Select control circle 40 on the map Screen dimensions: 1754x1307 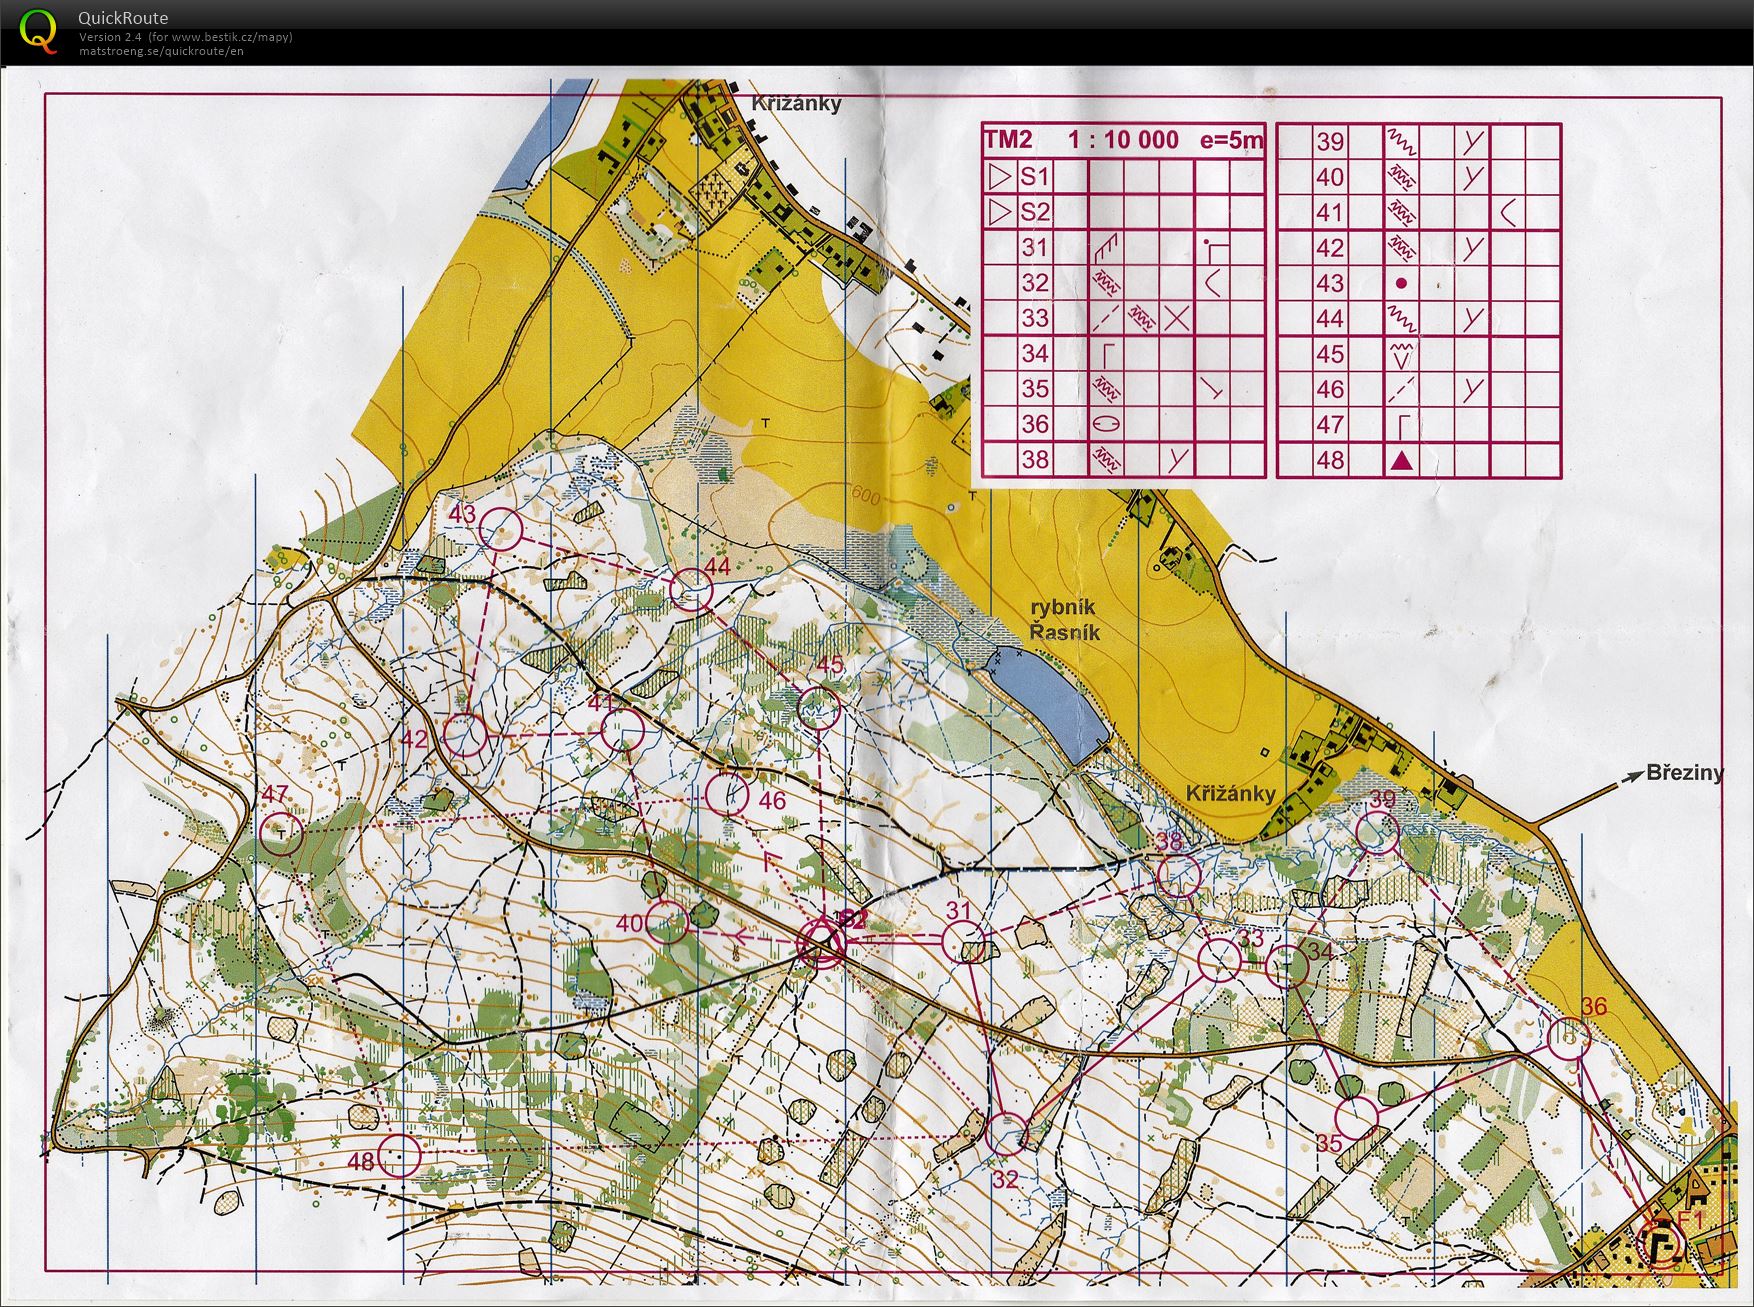[668, 922]
